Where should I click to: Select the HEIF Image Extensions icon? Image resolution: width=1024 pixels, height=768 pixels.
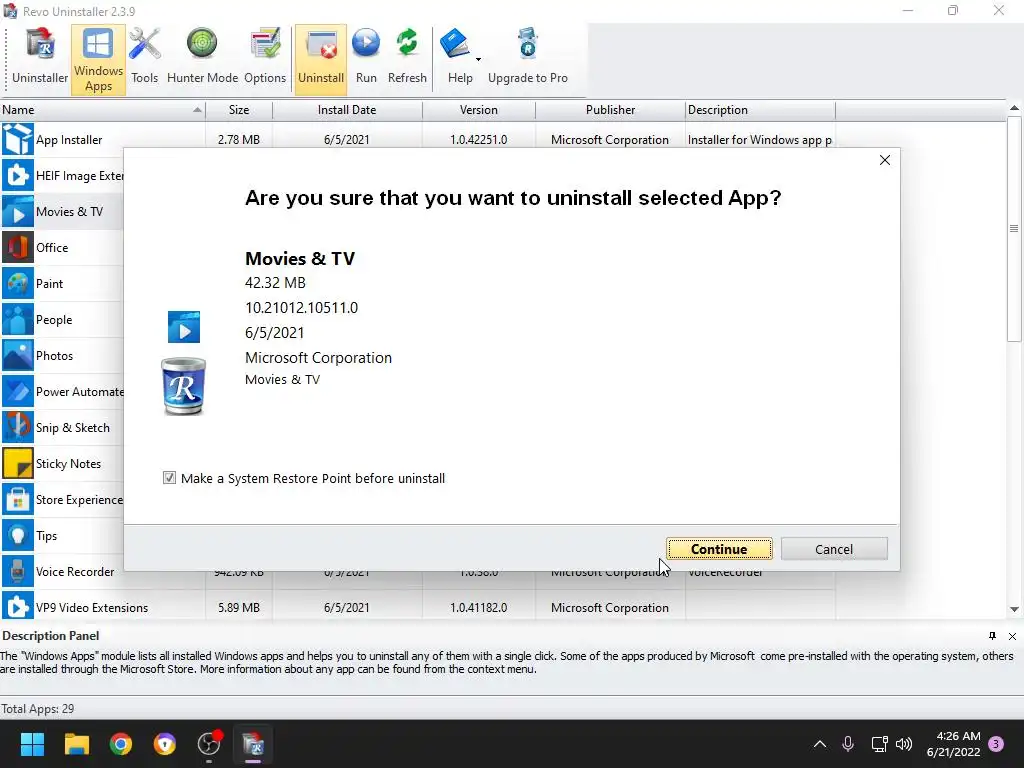click(x=18, y=175)
